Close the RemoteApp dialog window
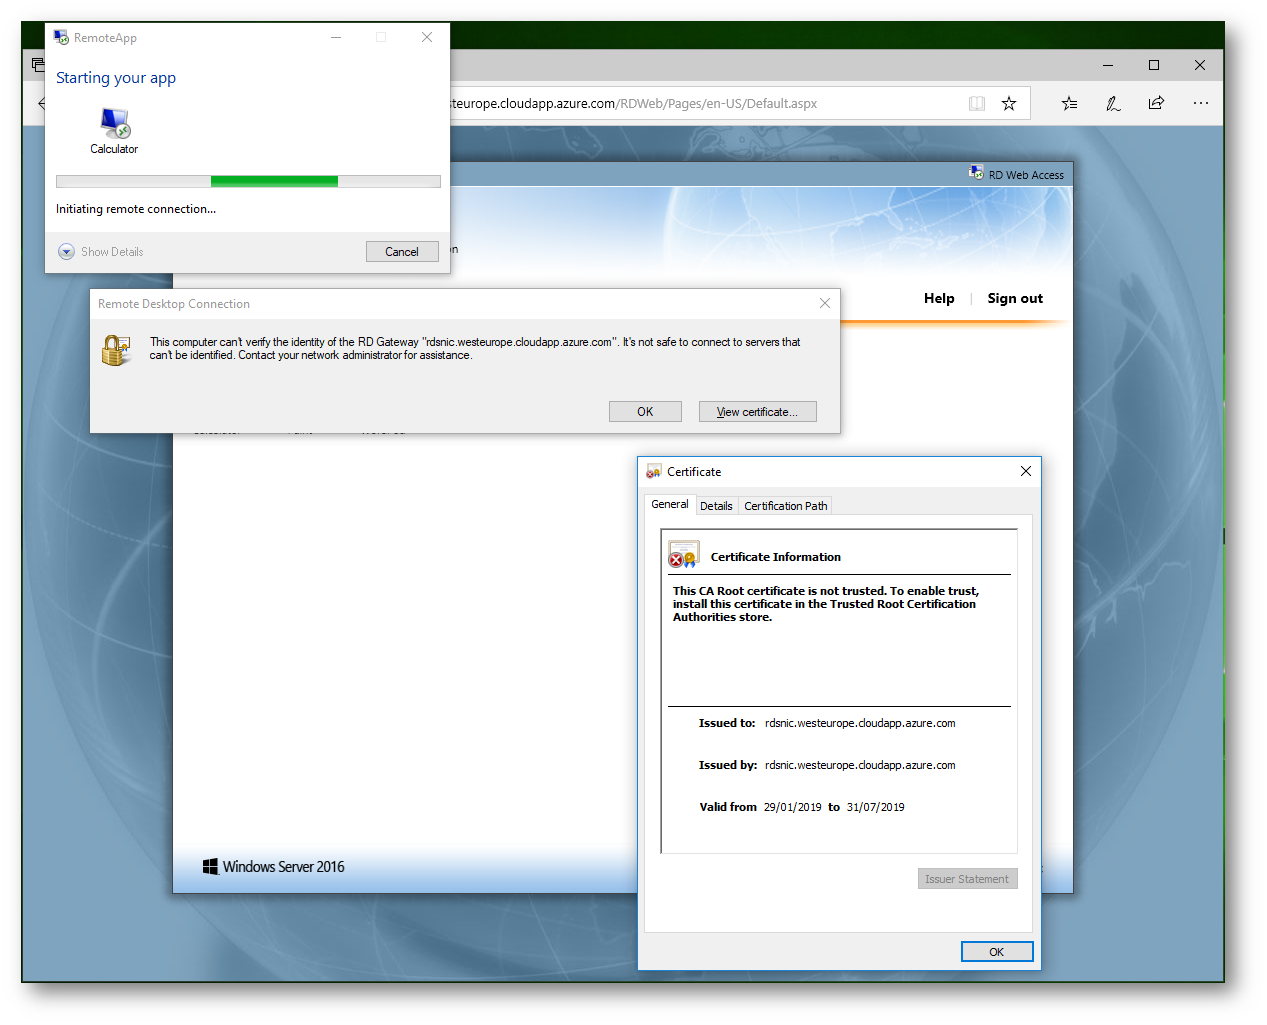Screen dimensions: 1267x1025 click(427, 37)
